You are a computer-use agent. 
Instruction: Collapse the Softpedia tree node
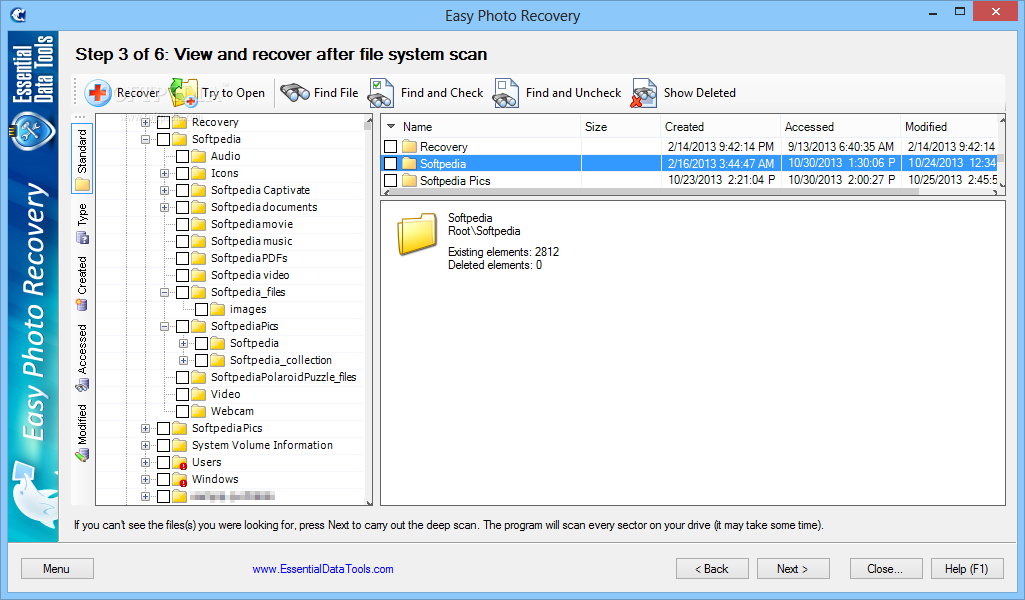point(146,139)
